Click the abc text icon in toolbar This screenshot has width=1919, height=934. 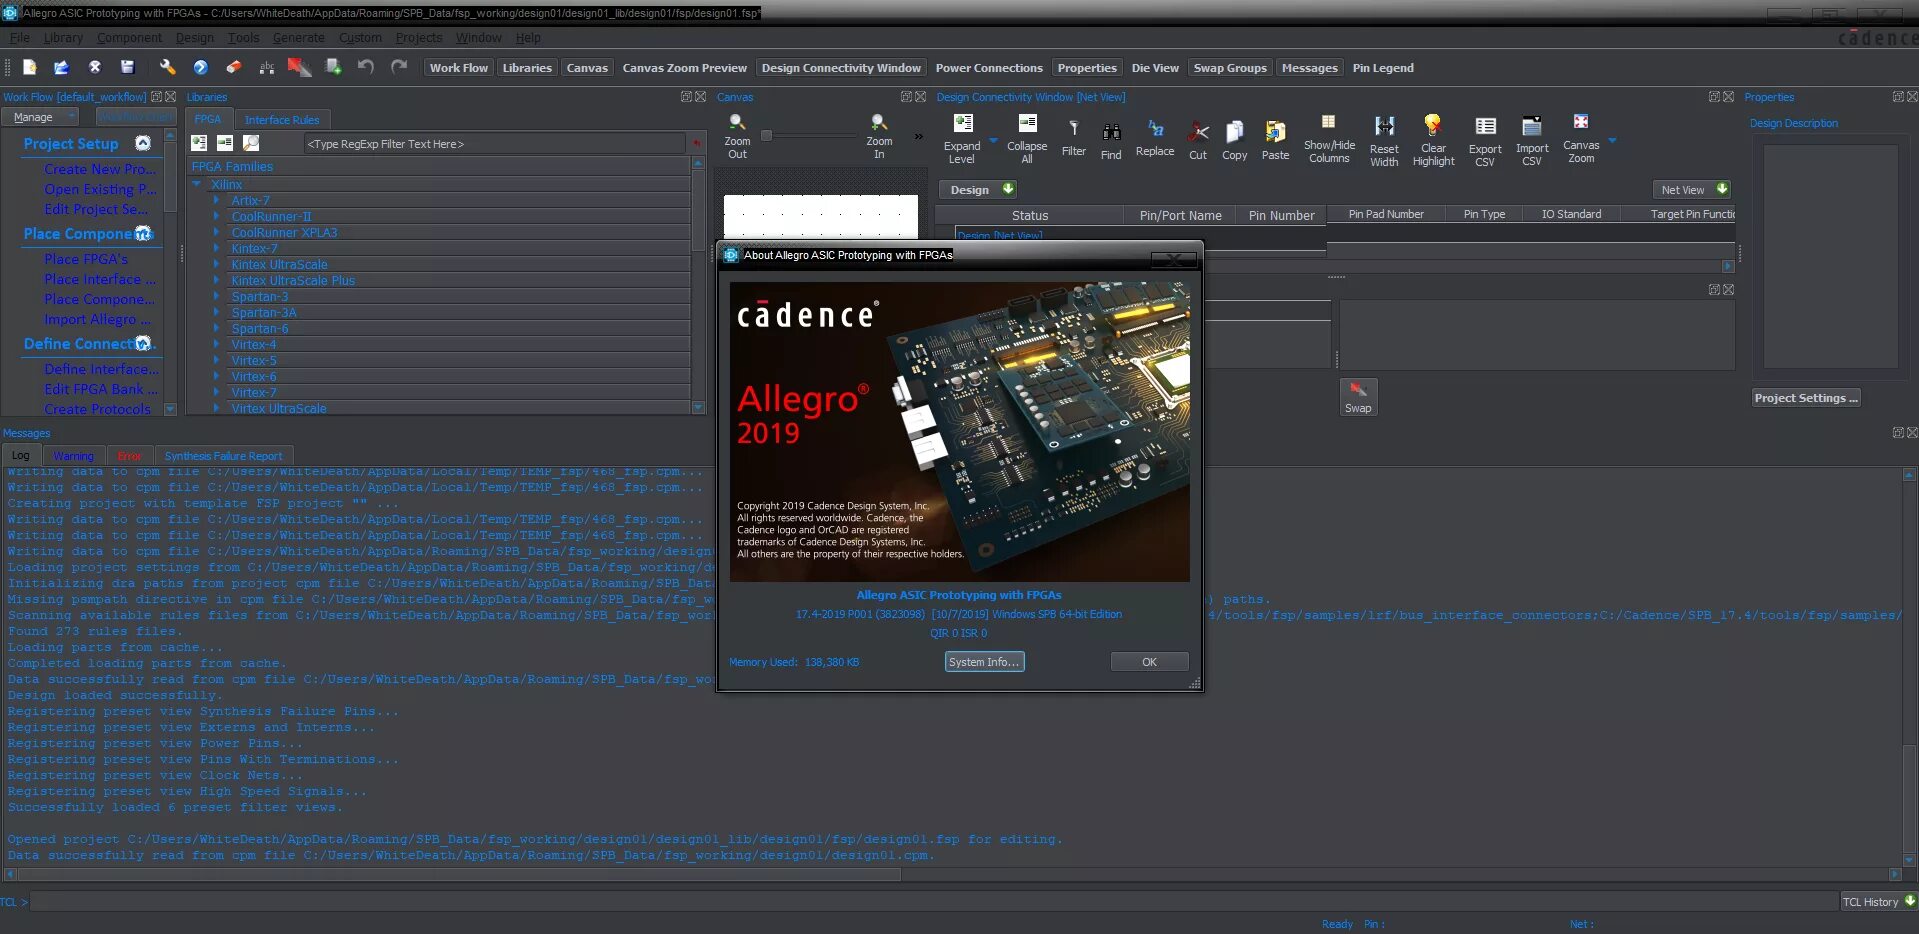coord(266,67)
